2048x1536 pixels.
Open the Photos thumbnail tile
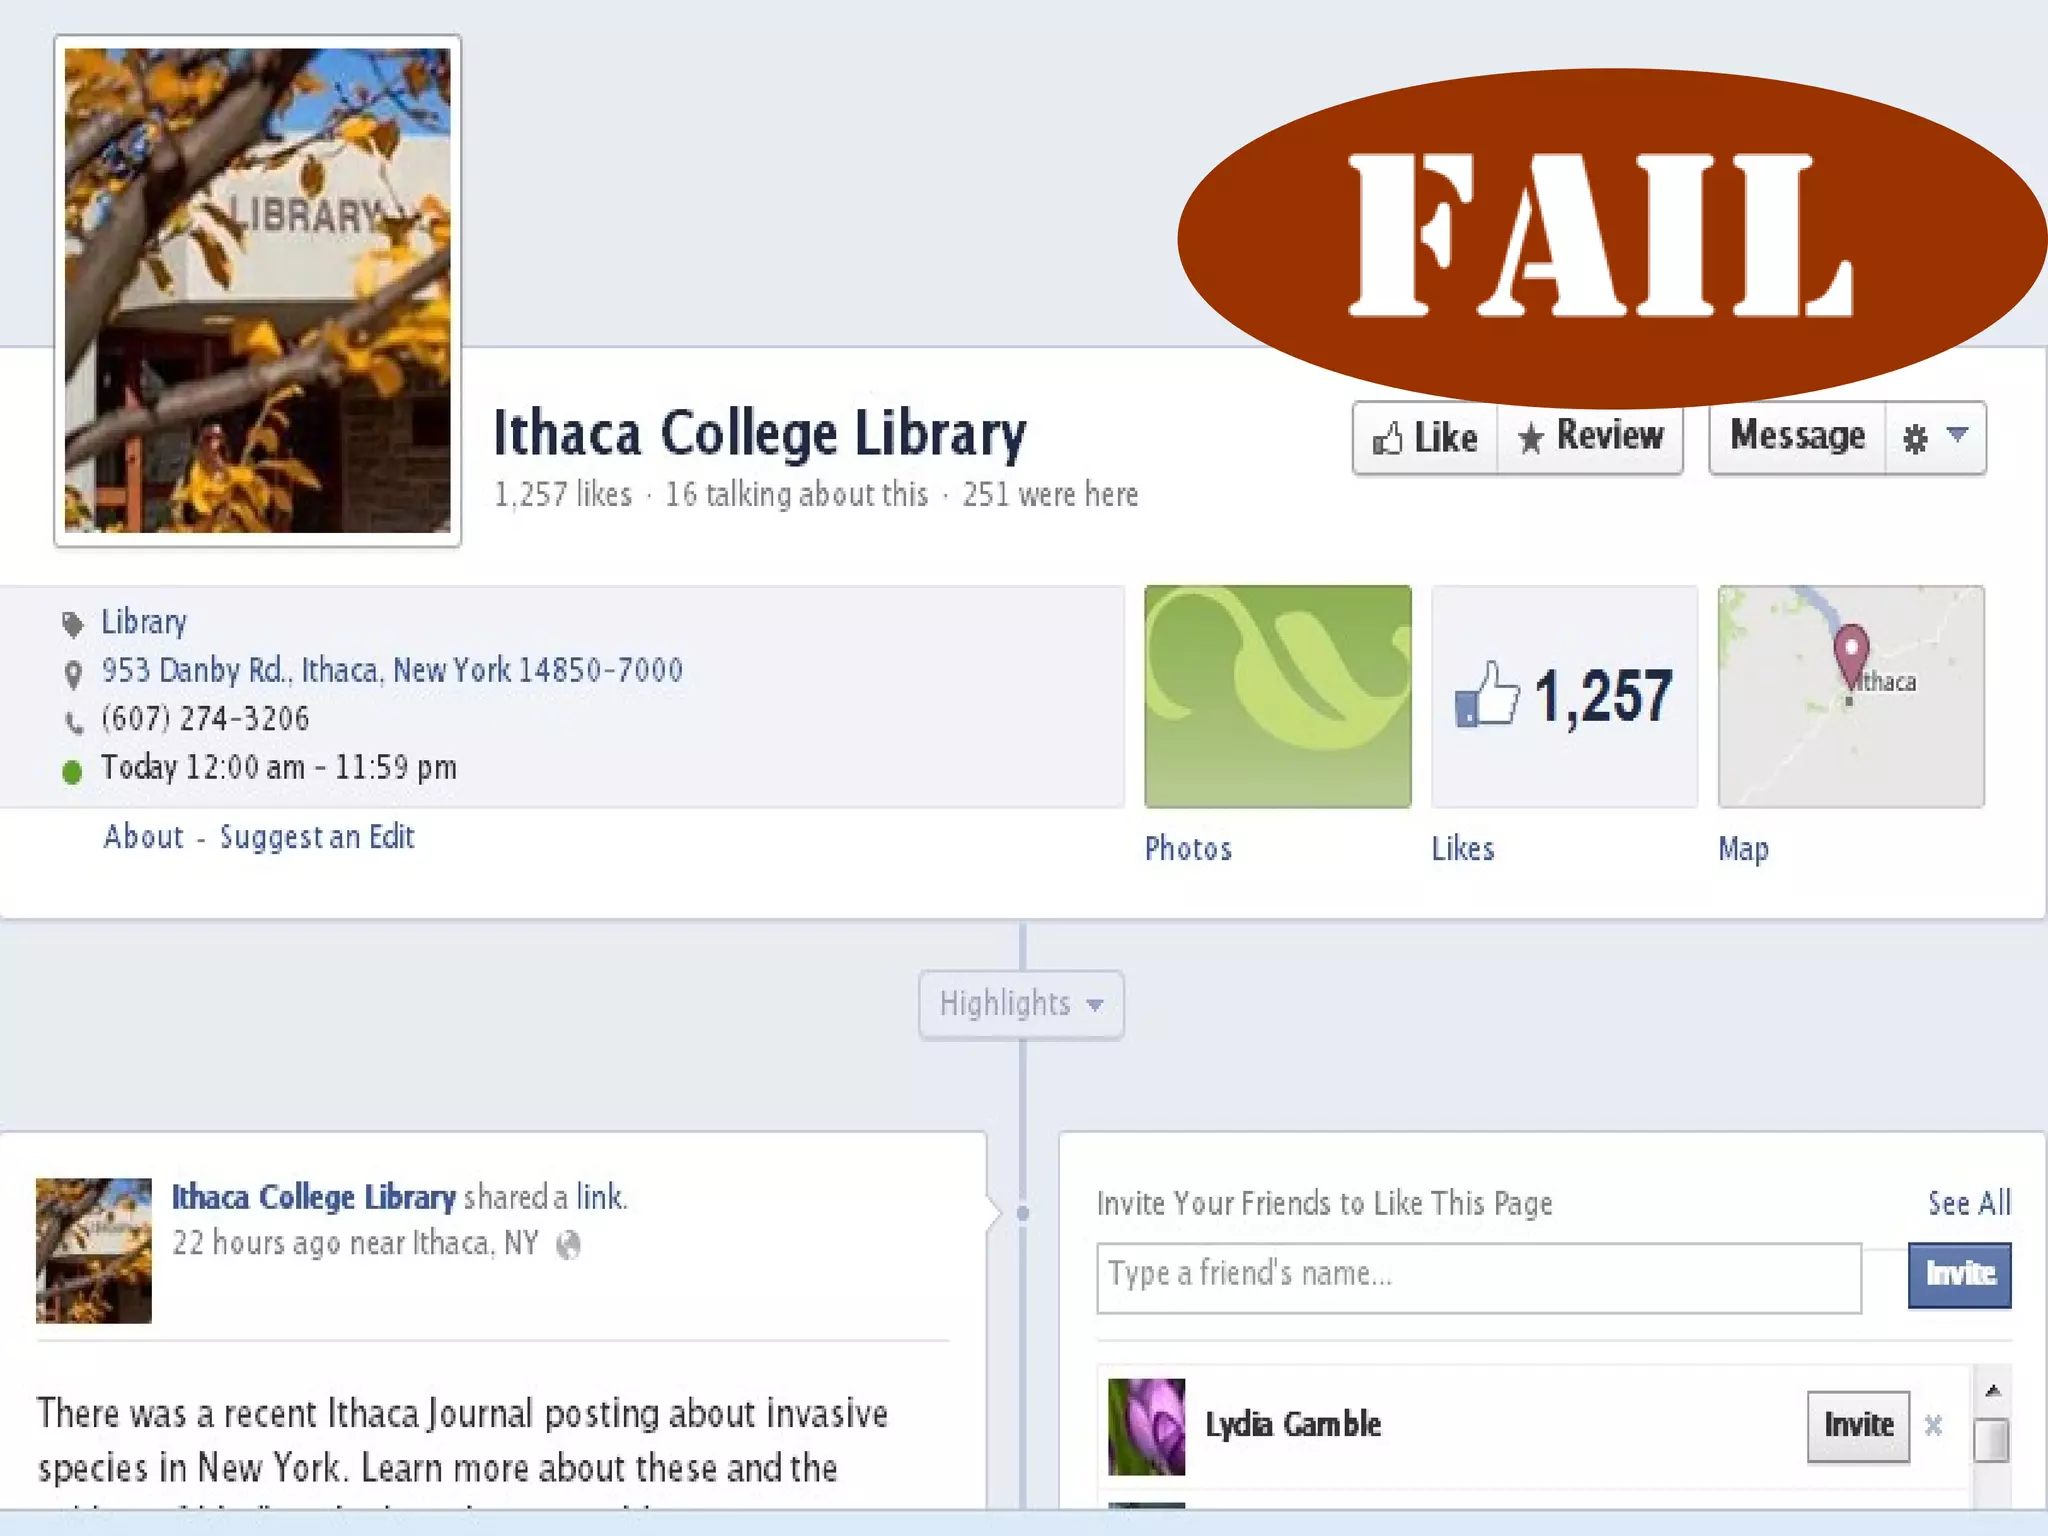[1277, 696]
